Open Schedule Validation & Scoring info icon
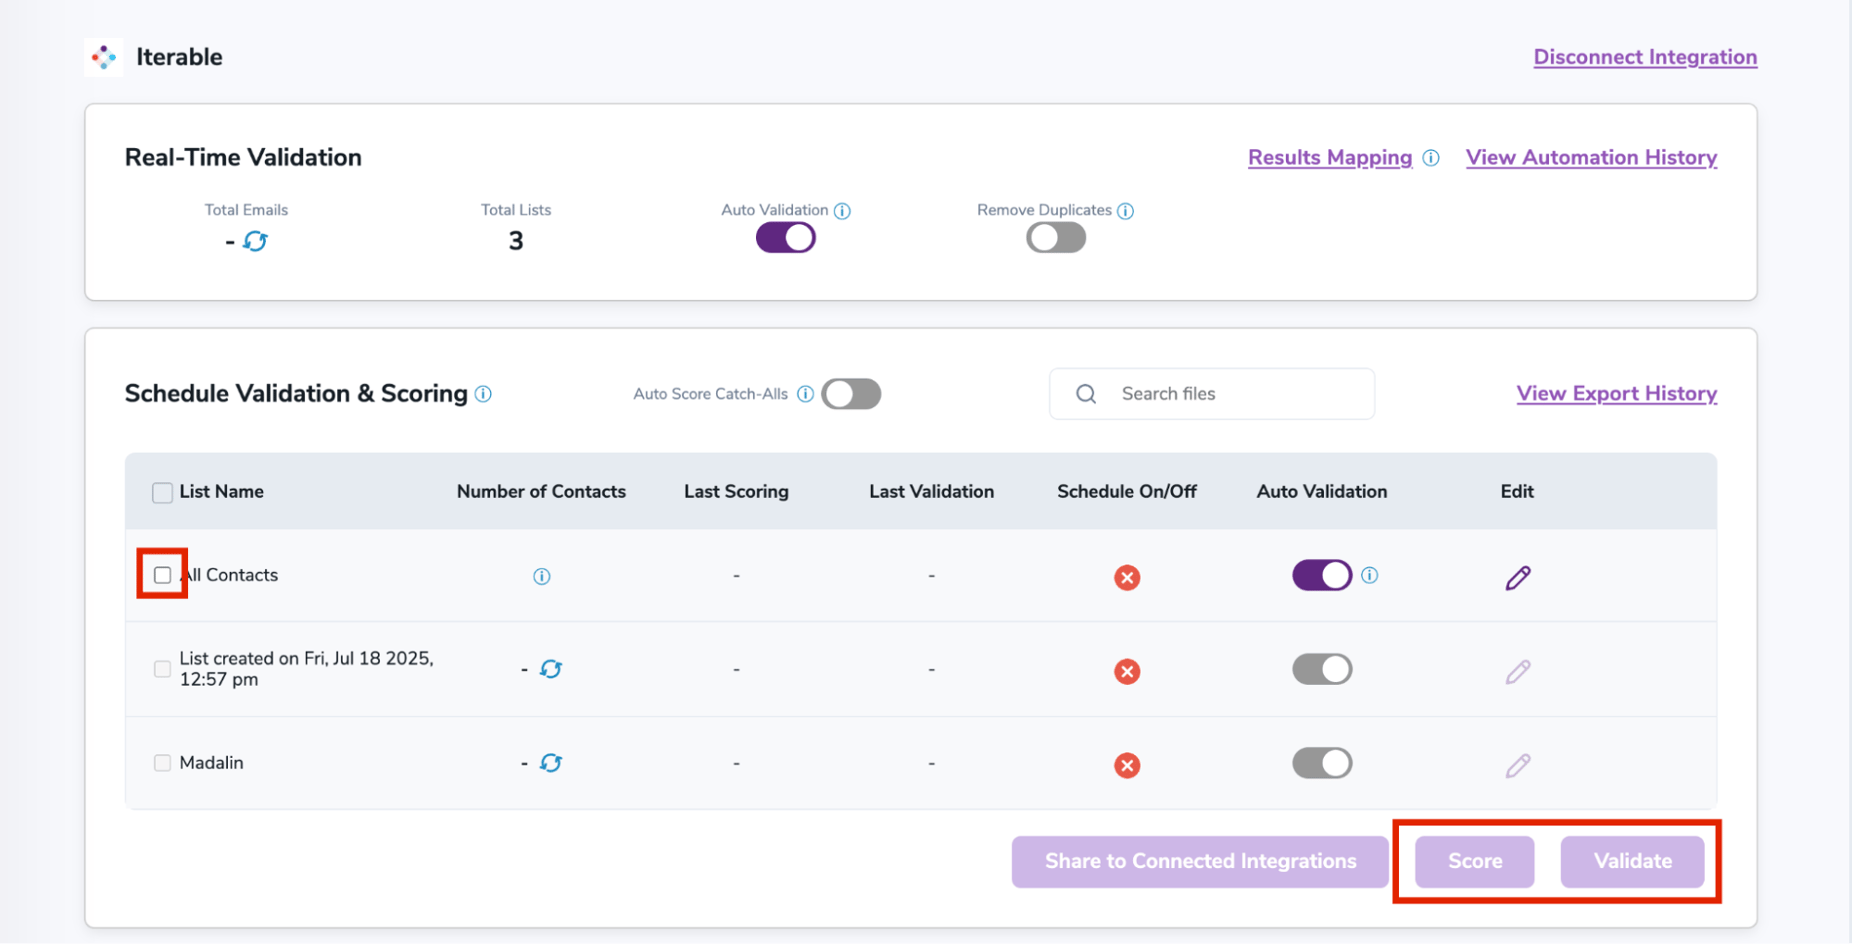This screenshot has width=1852, height=944. pyautogui.click(x=483, y=394)
